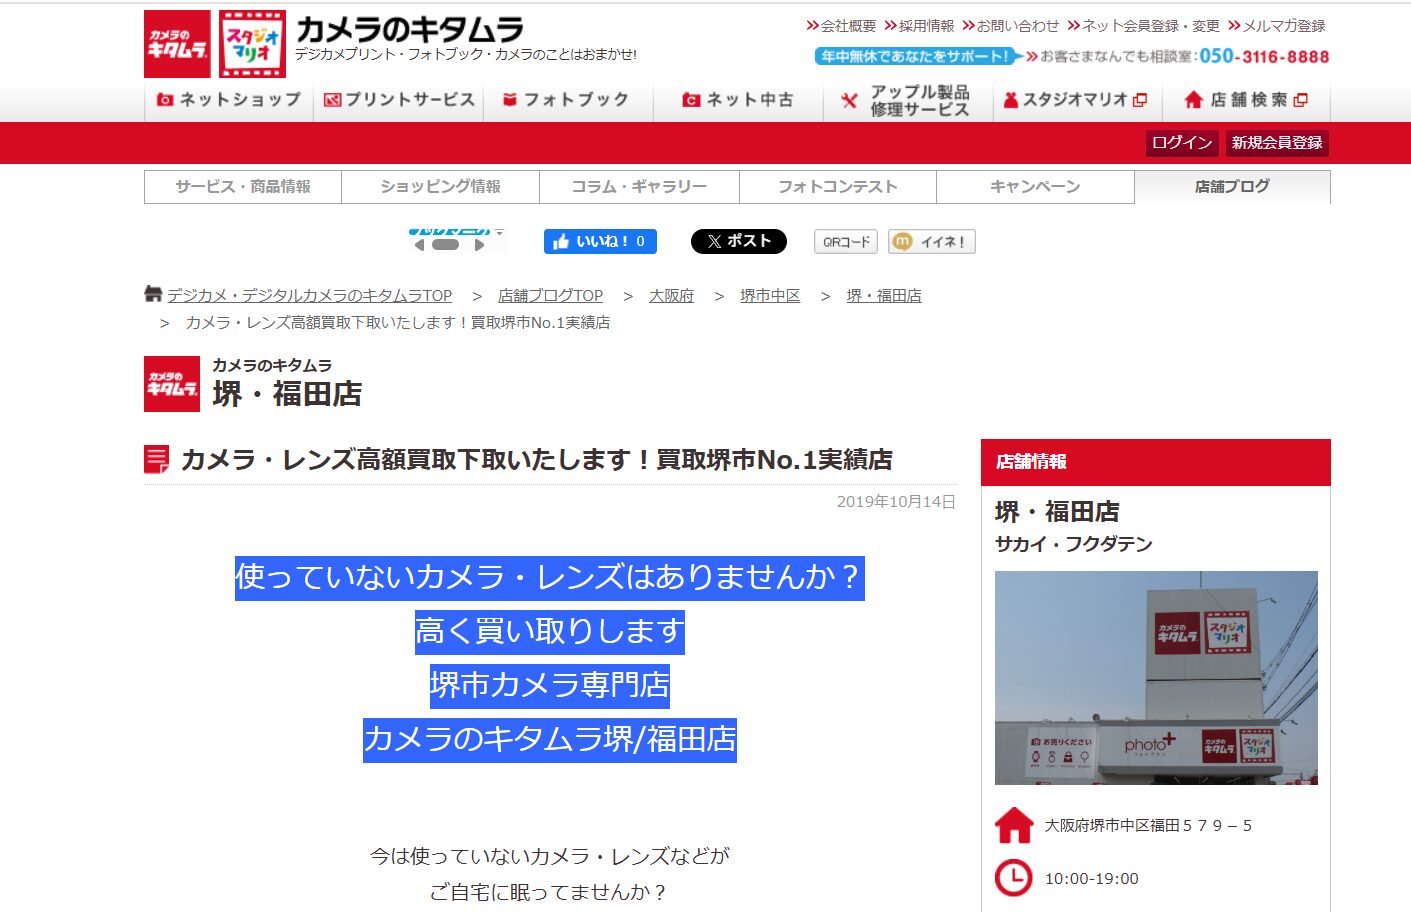Click the red clock hours icon
This screenshot has height=912, width=1411.
tap(1014, 878)
